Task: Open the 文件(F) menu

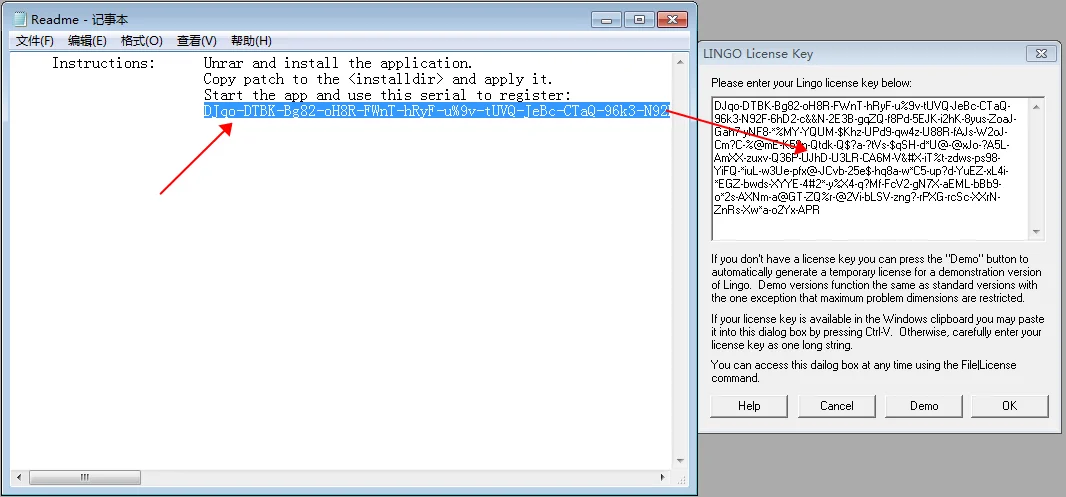Action: click(35, 41)
